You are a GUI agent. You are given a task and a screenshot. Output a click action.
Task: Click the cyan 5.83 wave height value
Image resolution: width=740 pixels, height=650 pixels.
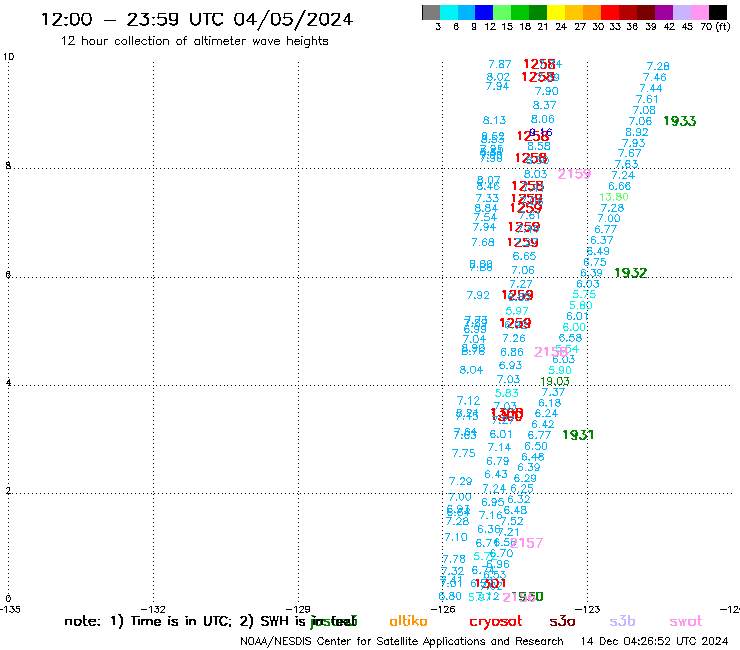506,393
